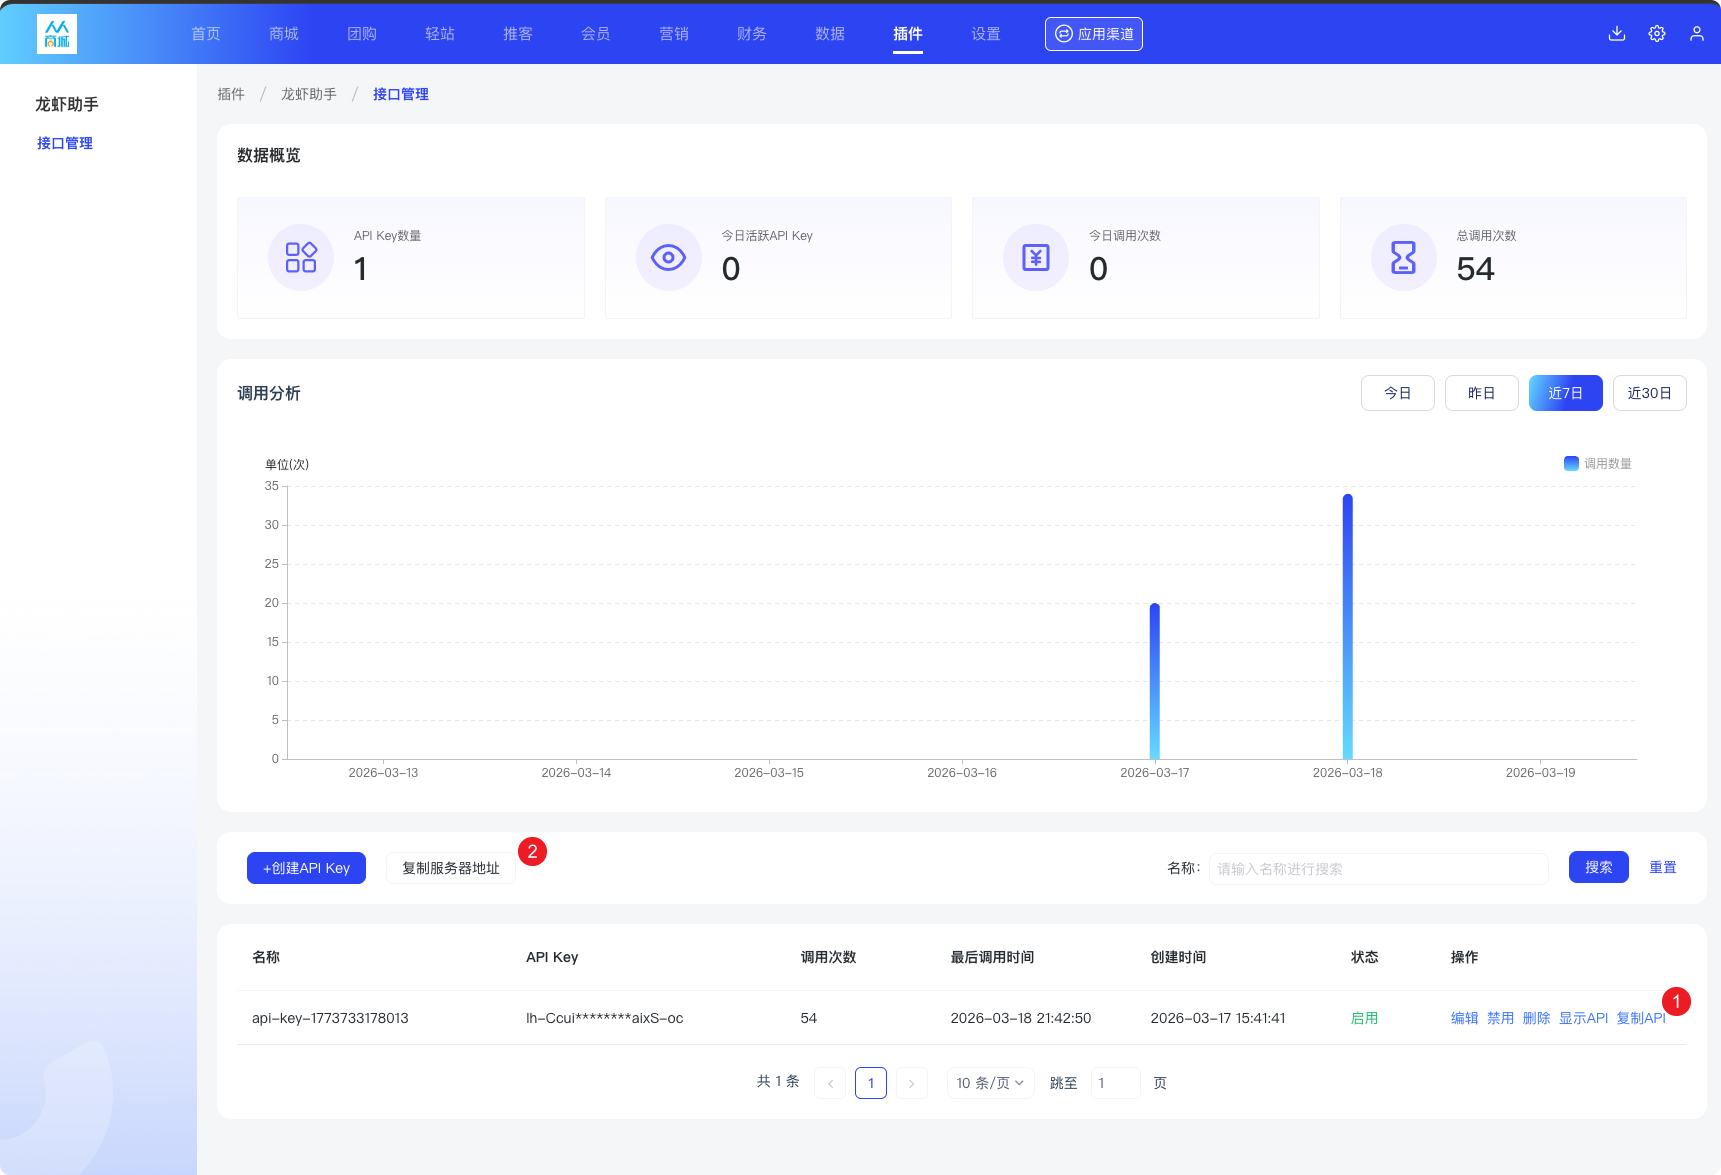Open the 营销 menu
1721x1175 pixels.
point(674,34)
